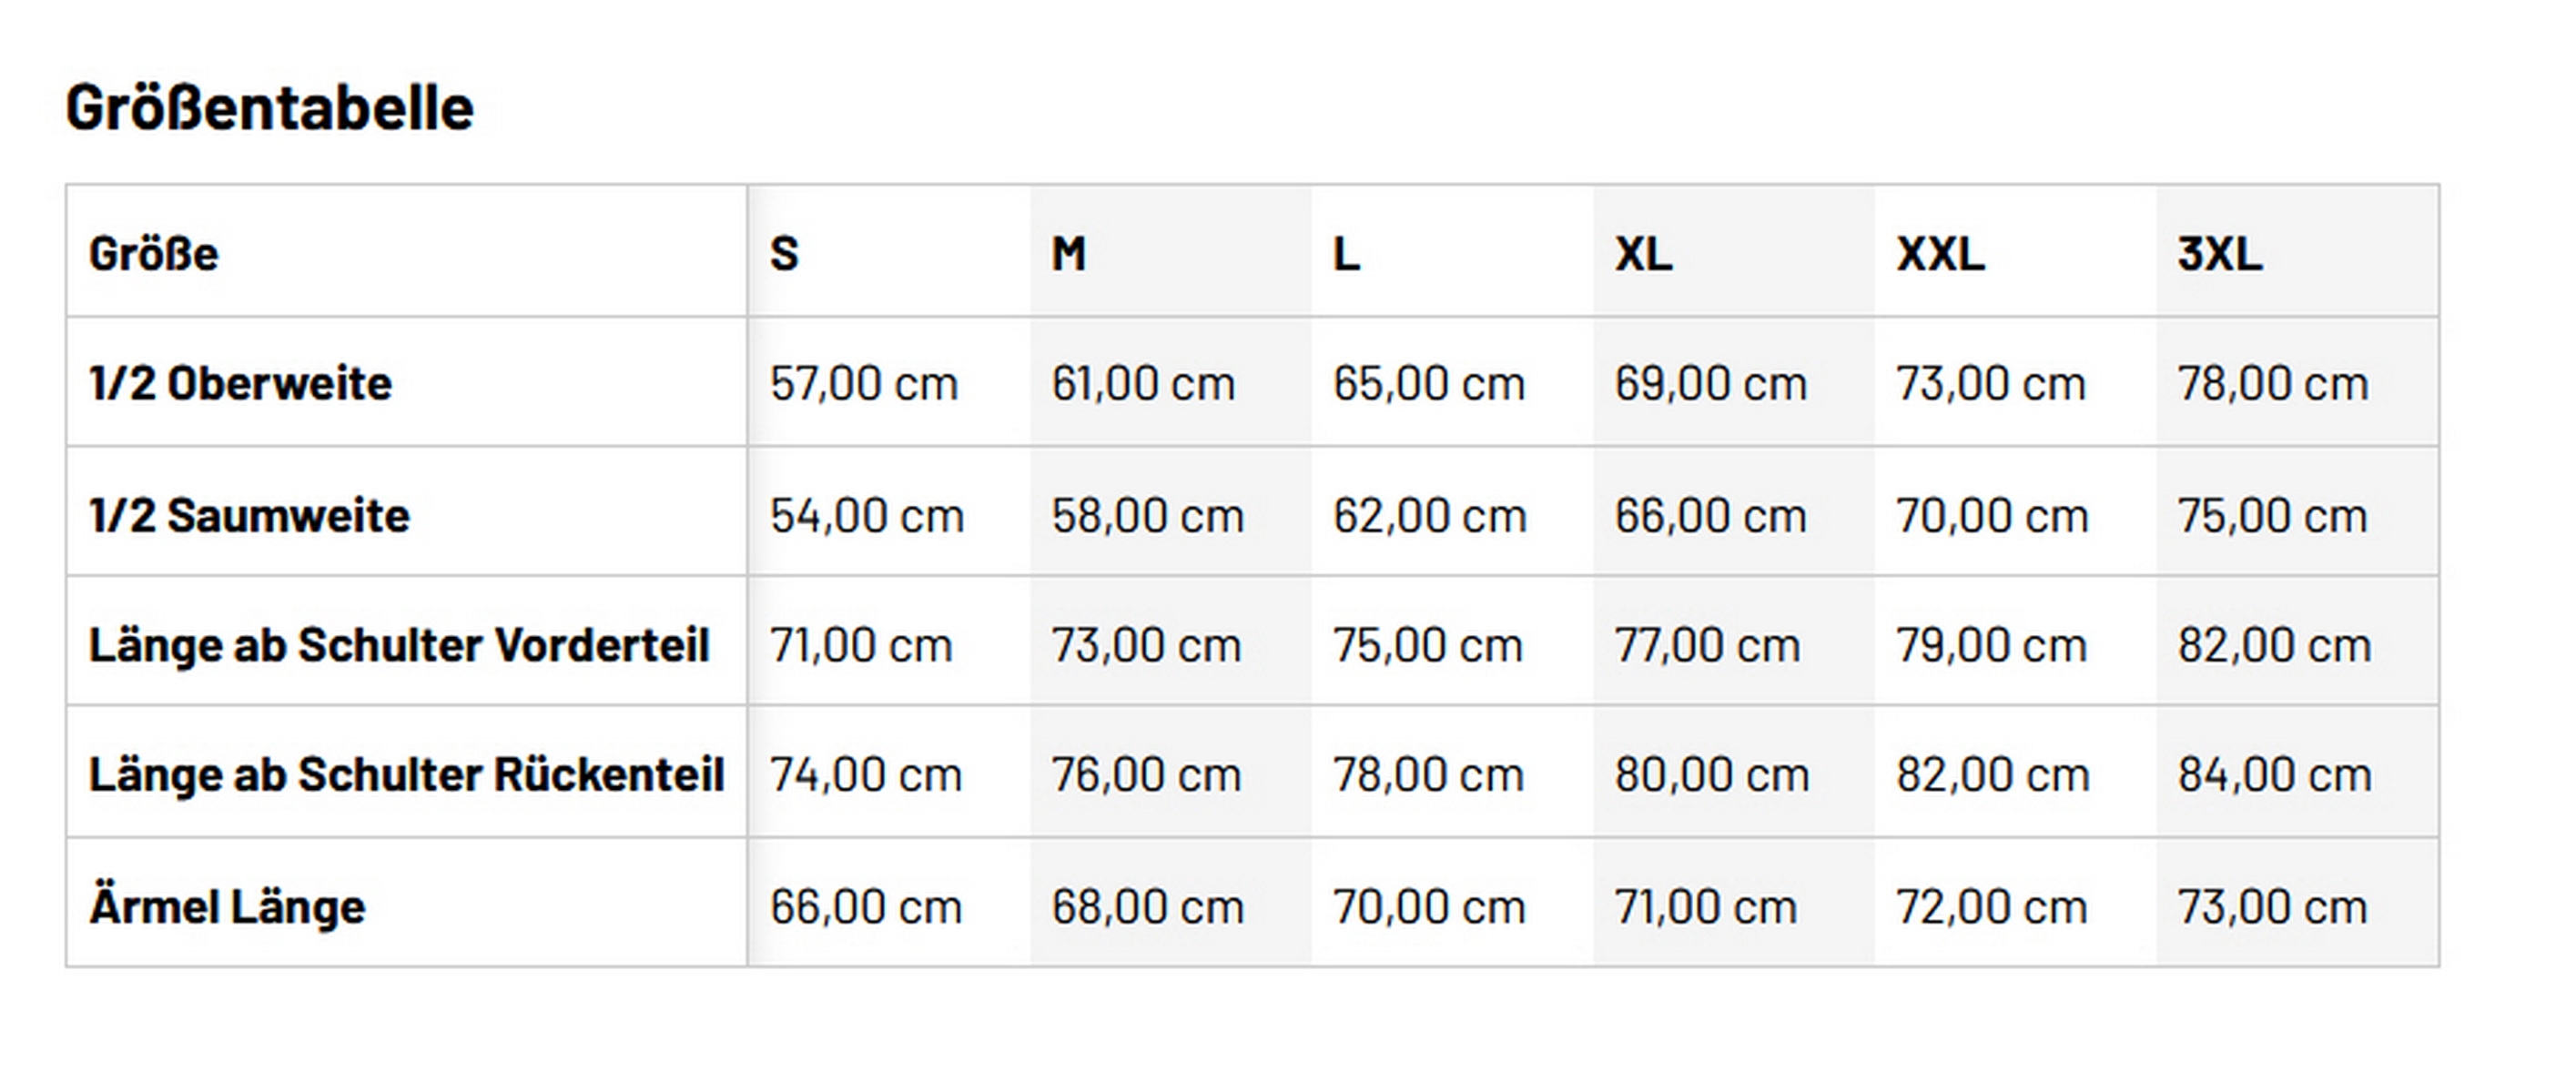The height and width of the screenshot is (1092, 2576).
Task: Select the Größe header cell
Action: 153,253
